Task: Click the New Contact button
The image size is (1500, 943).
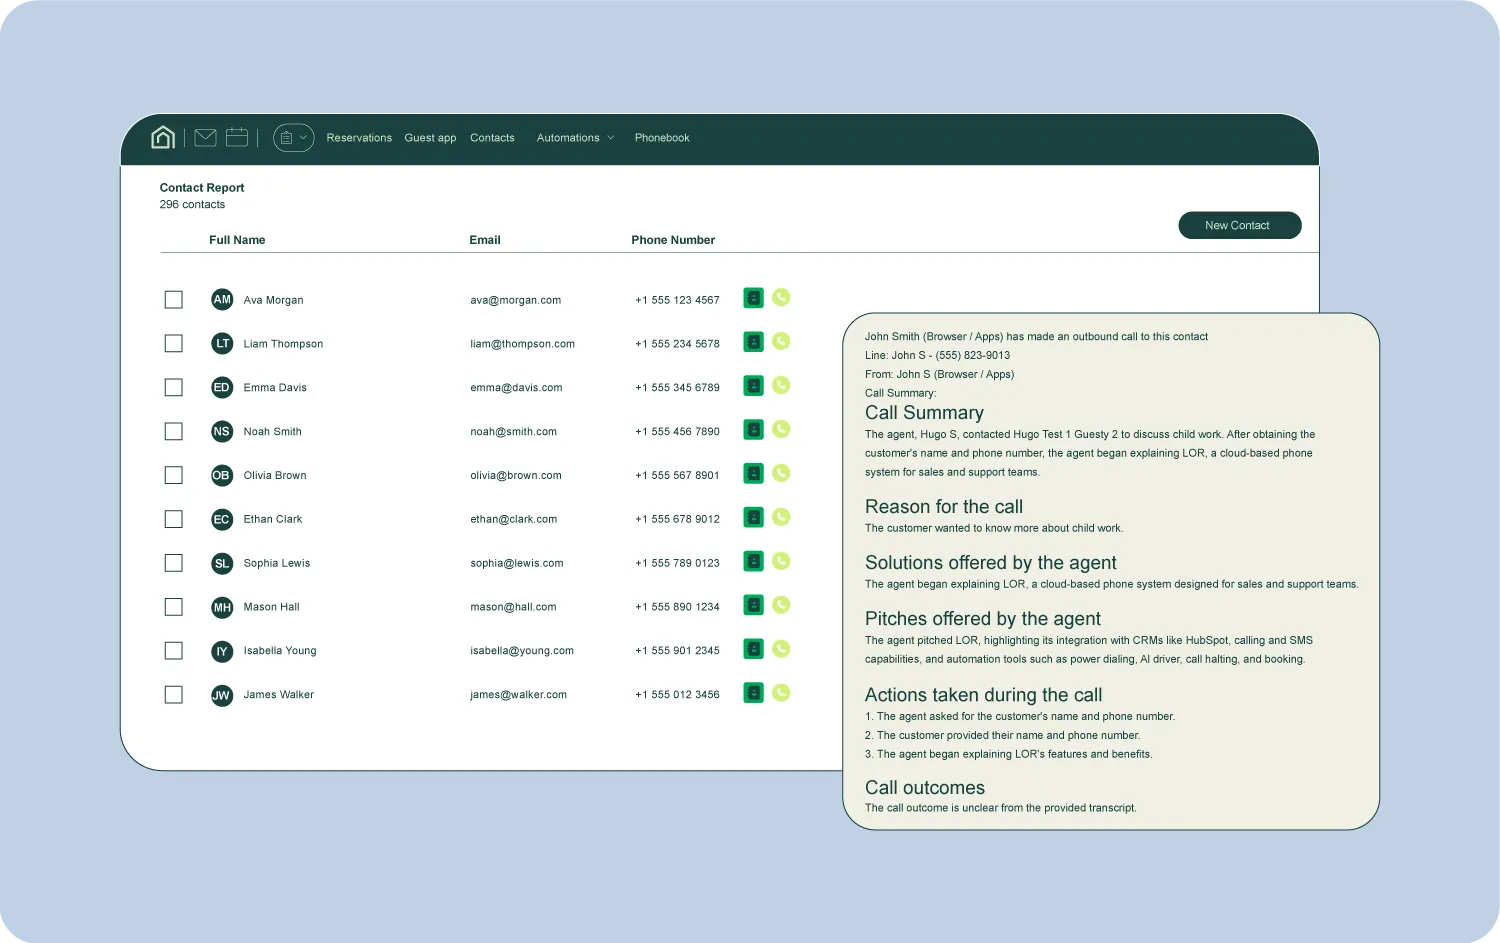Action: coord(1240,225)
